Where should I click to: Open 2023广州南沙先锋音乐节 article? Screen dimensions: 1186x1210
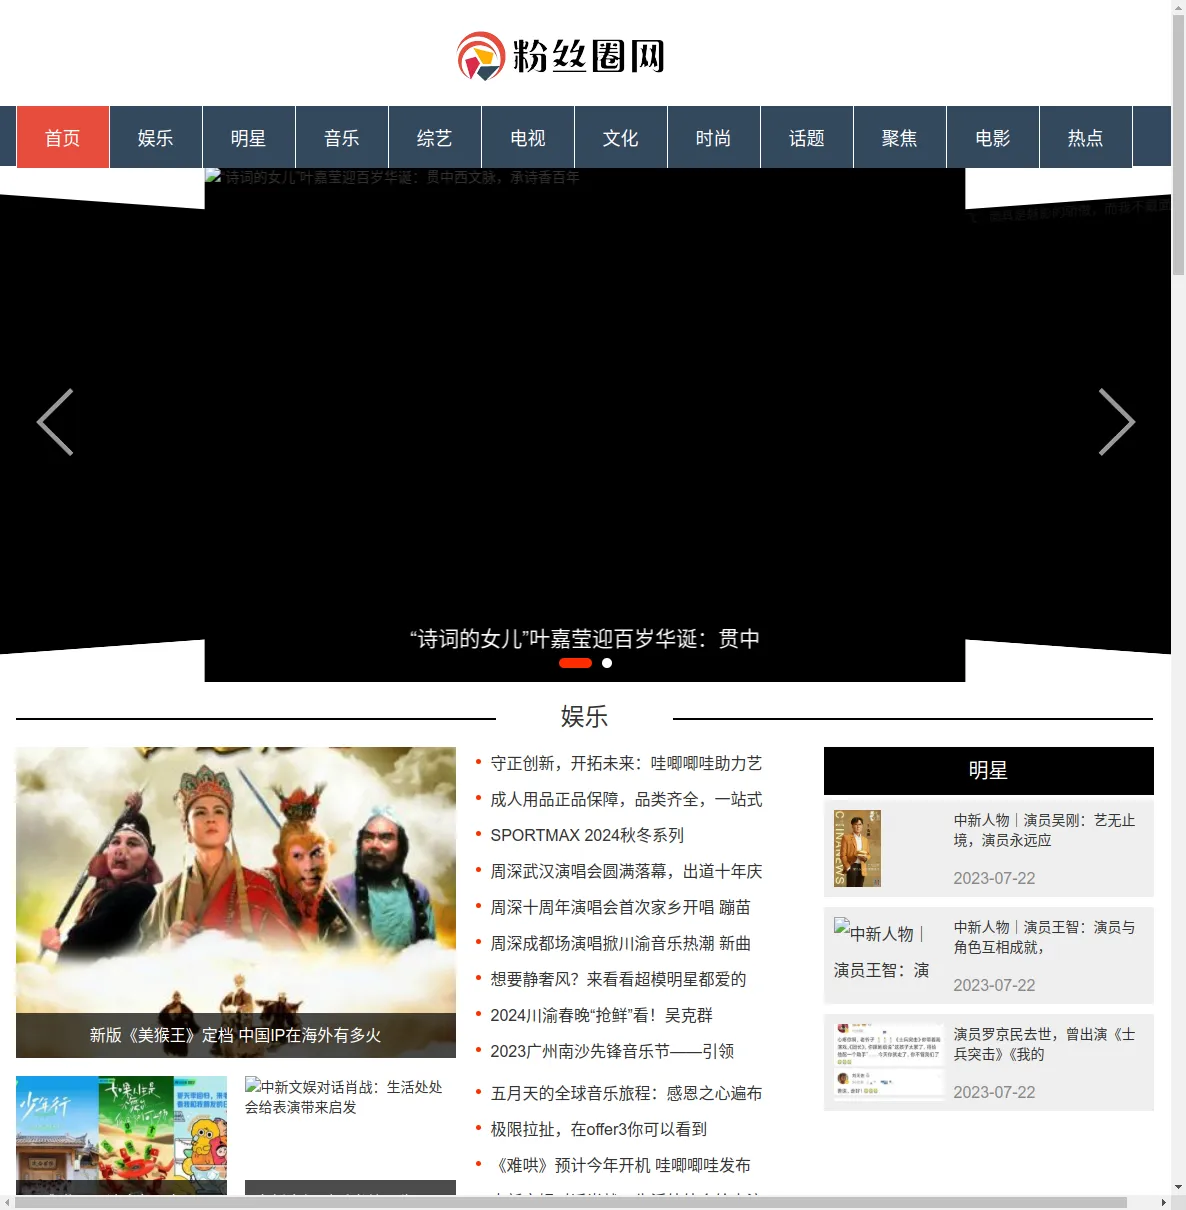(x=612, y=1051)
